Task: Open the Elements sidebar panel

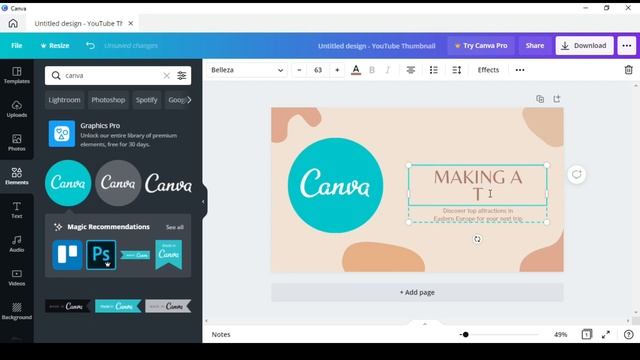Action: pos(17,176)
